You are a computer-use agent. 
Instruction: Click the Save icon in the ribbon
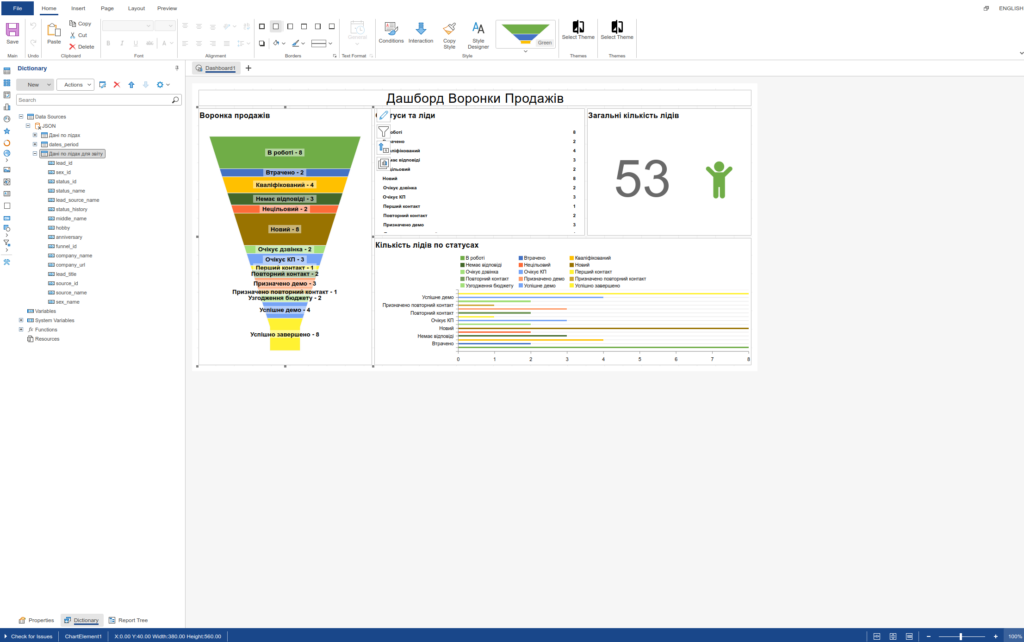click(12, 30)
